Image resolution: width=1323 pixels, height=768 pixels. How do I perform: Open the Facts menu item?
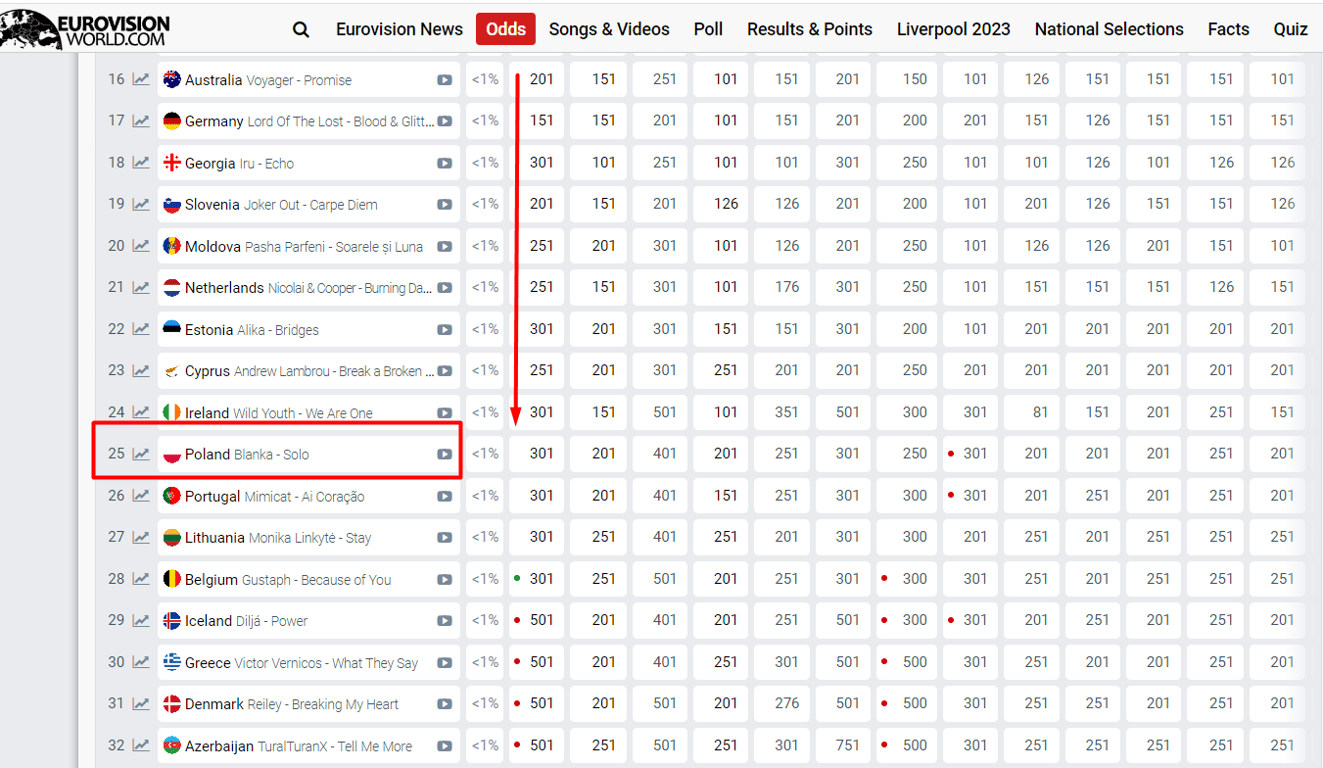click(x=1228, y=29)
